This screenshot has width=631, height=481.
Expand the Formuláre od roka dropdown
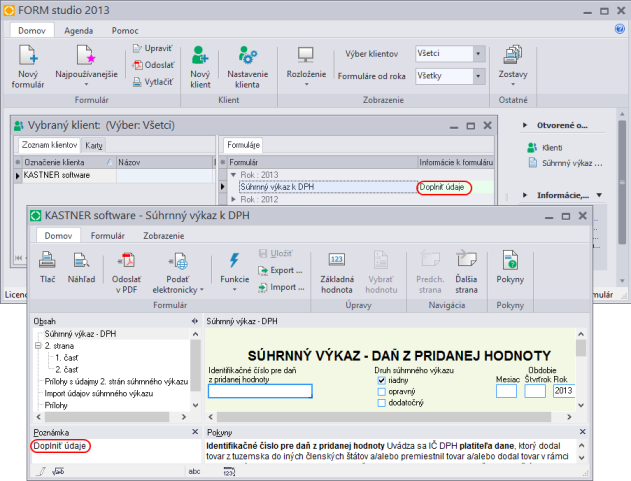coord(450,76)
